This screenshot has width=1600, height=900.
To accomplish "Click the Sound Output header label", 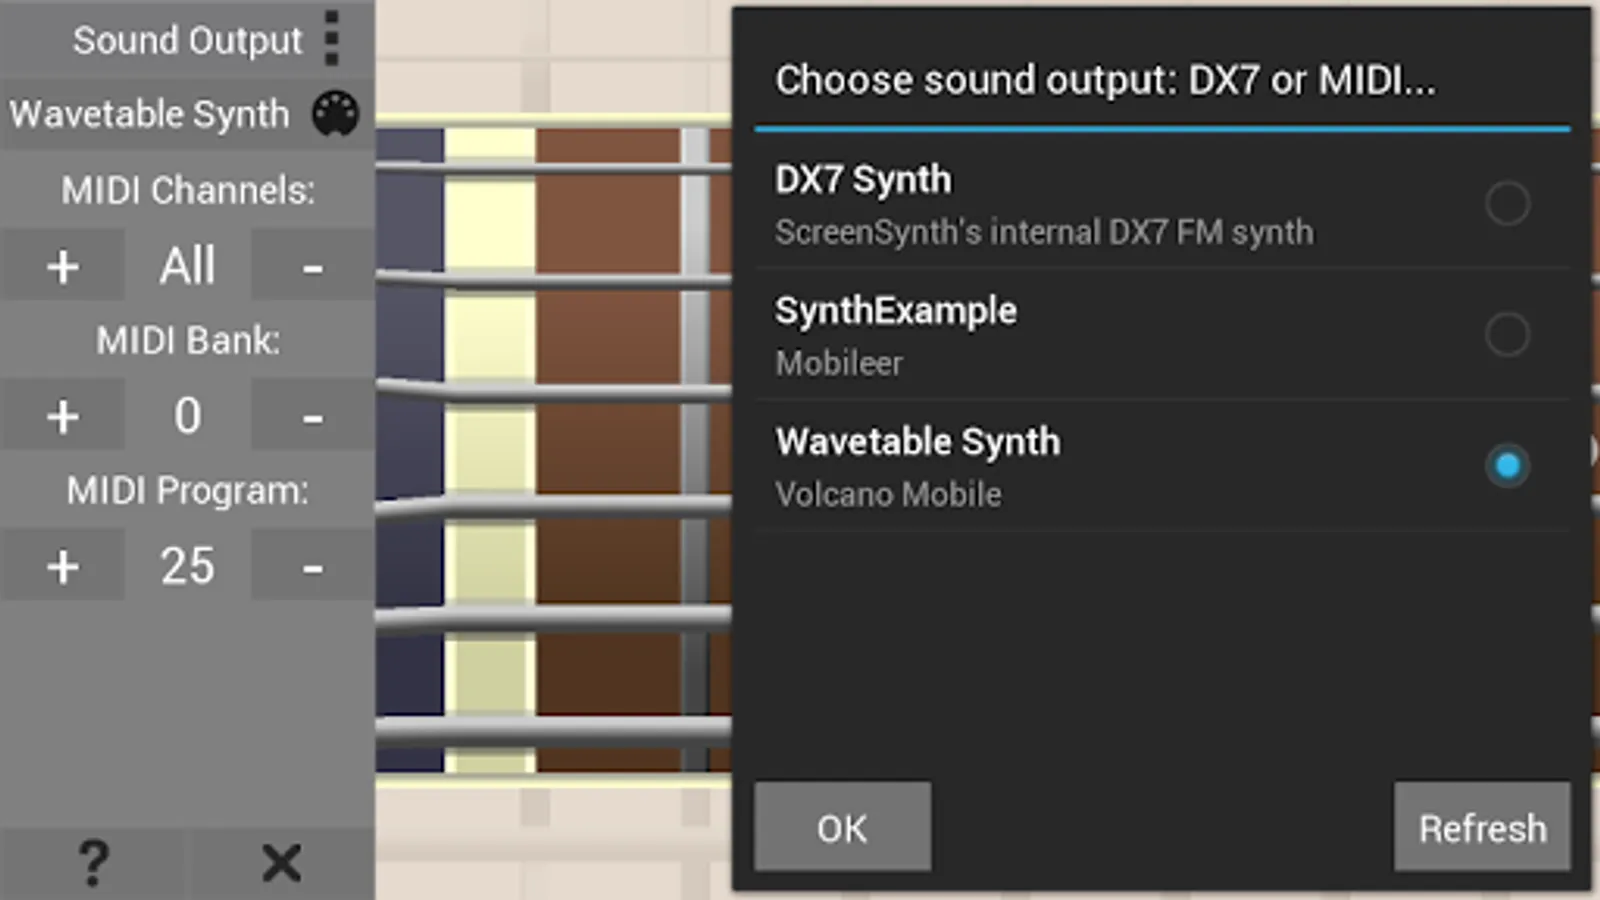I will click(x=187, y=40).
